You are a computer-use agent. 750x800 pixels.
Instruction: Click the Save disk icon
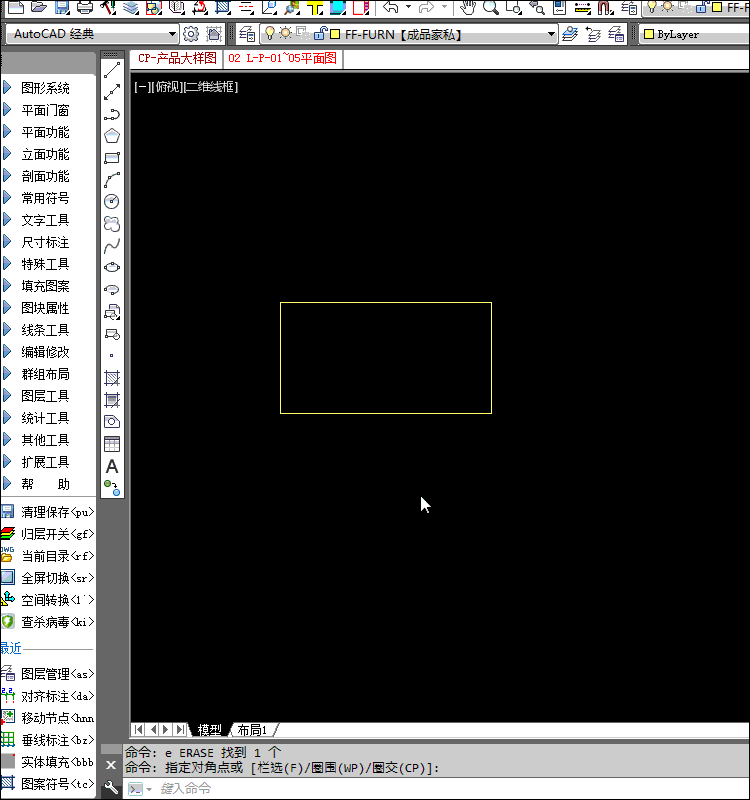(62, 7)
